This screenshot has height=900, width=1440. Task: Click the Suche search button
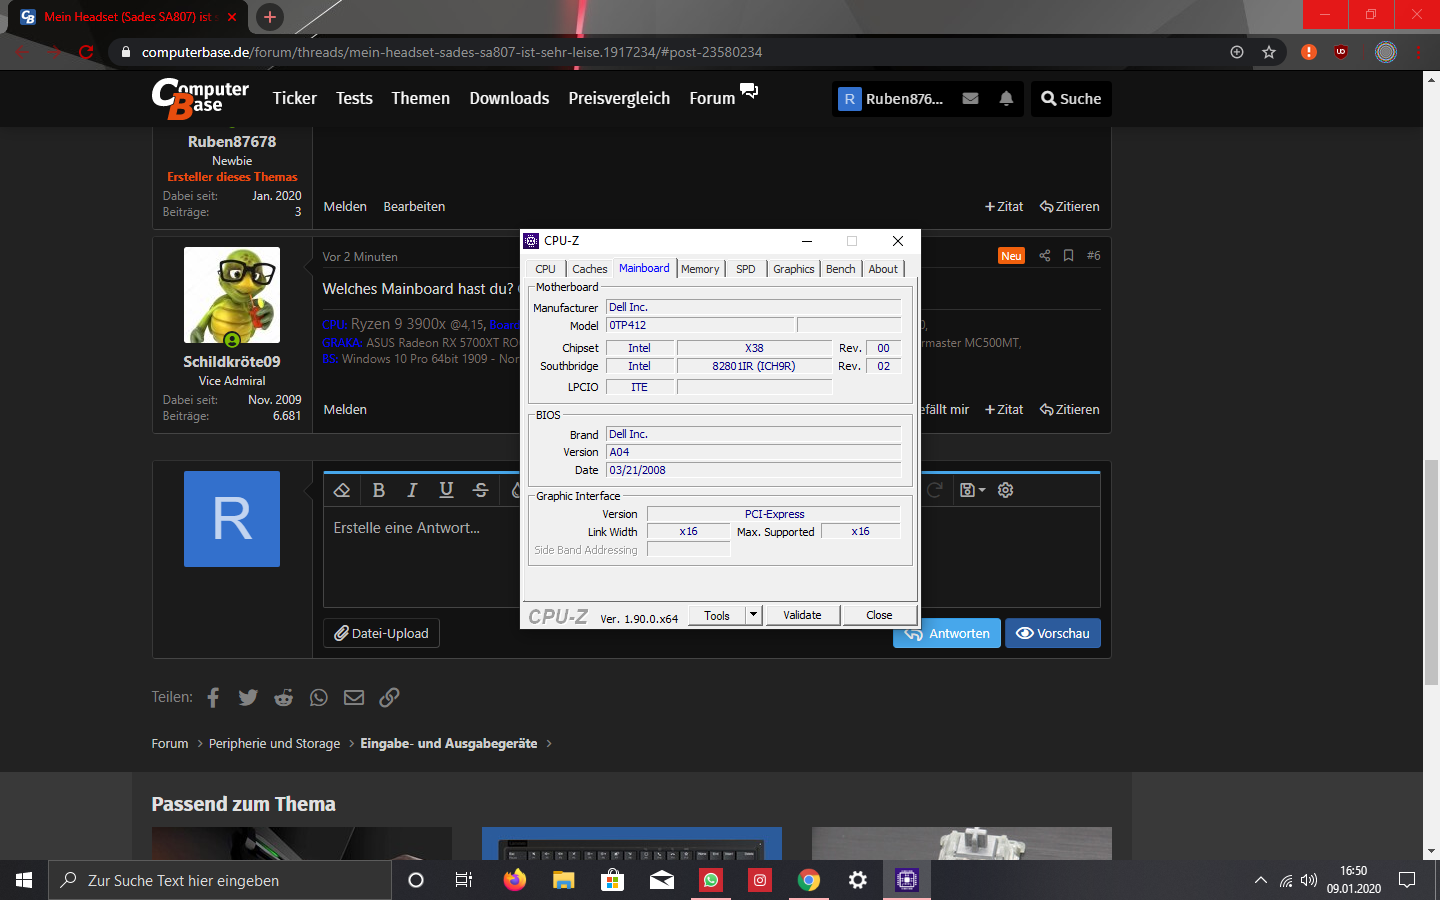[x=1071, y=98]
